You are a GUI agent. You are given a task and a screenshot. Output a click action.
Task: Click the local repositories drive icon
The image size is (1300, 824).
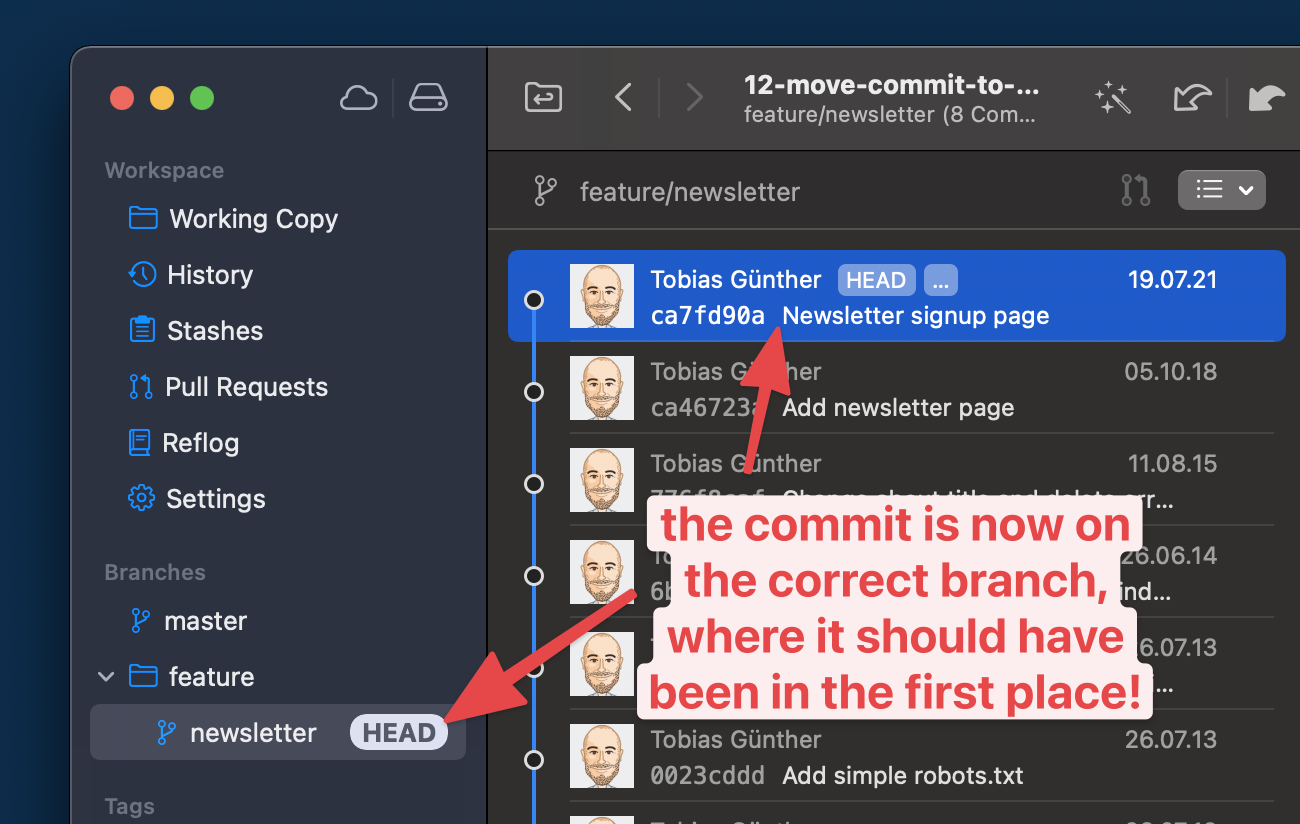point(428,98)
